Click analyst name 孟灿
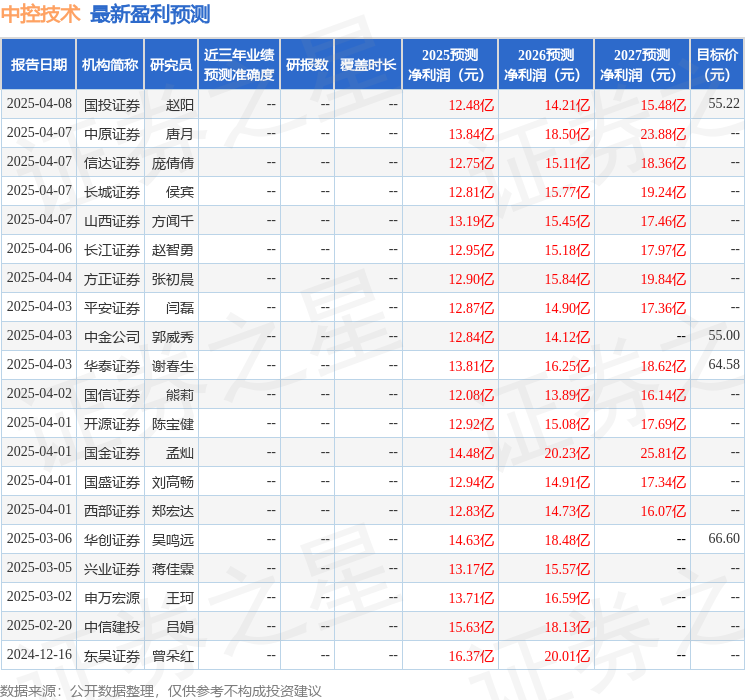 (x=180, y=453)
